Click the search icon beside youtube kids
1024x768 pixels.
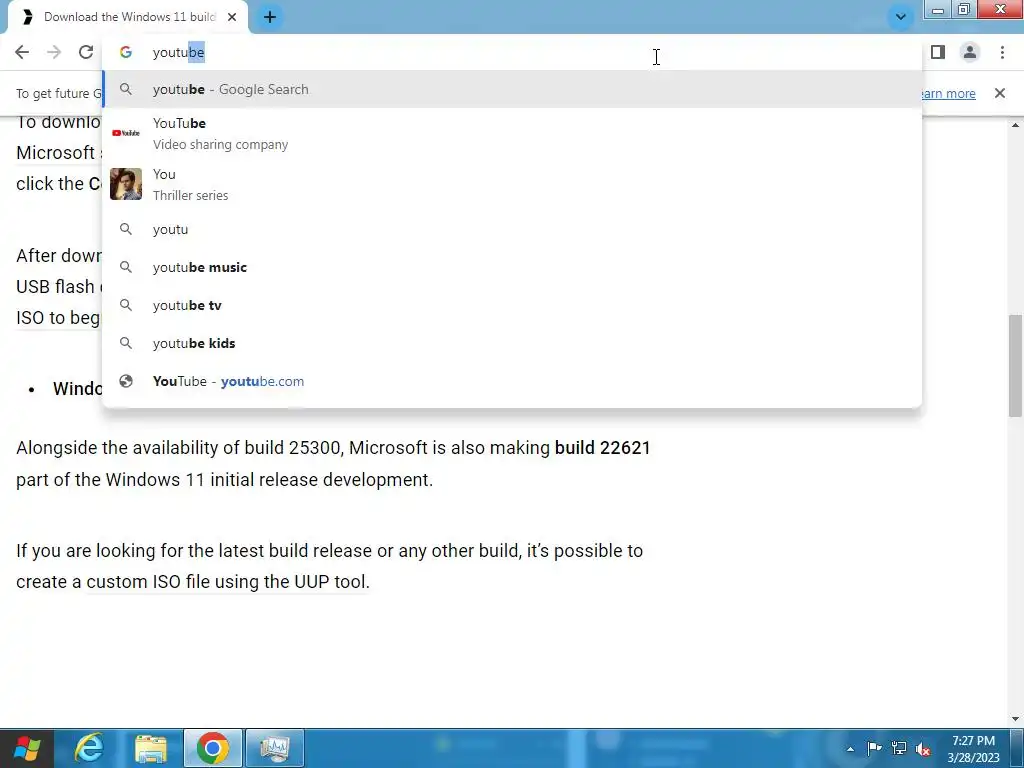tap(125, 343)
